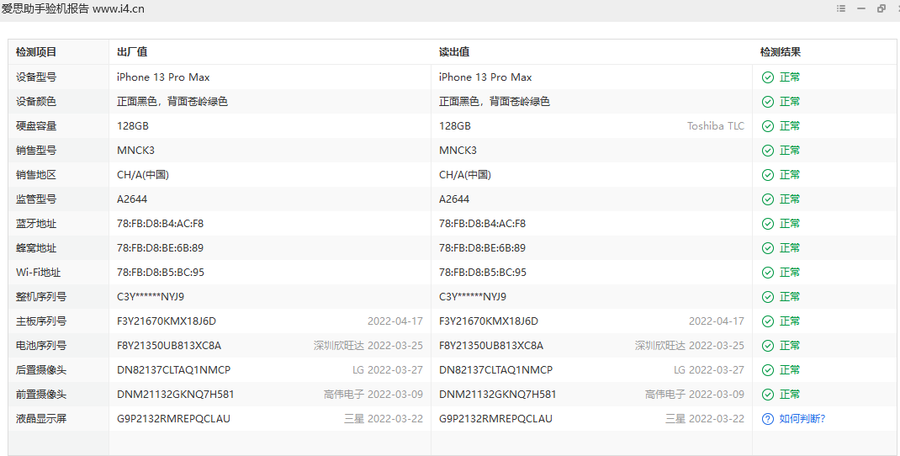The height and width of the screenshot is (456, 900).
Task: Click 78:FB:D8:BE:6B:89 in the 读出值 column
Action: 482,248
